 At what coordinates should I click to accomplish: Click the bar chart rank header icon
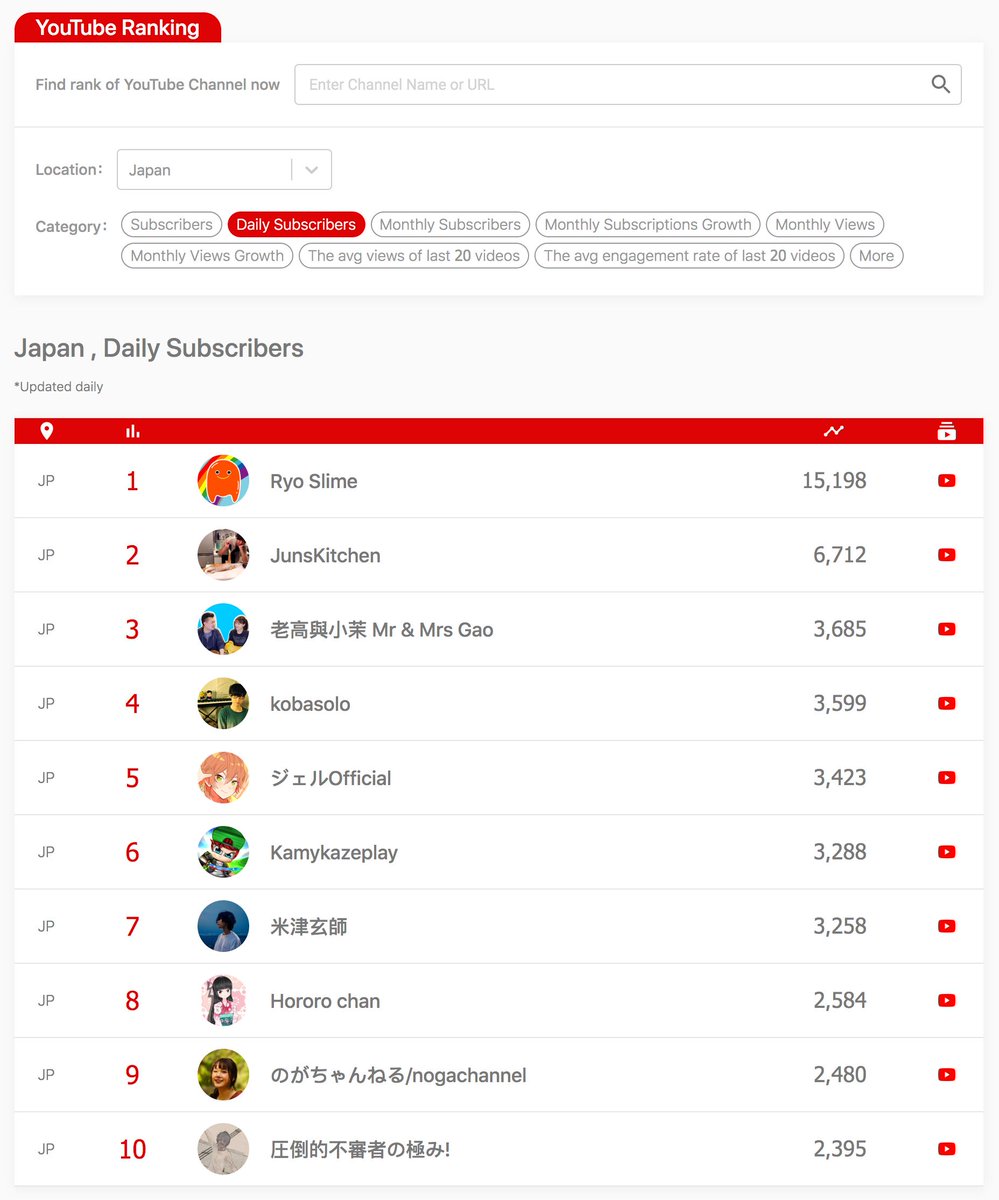coord(133,431)
